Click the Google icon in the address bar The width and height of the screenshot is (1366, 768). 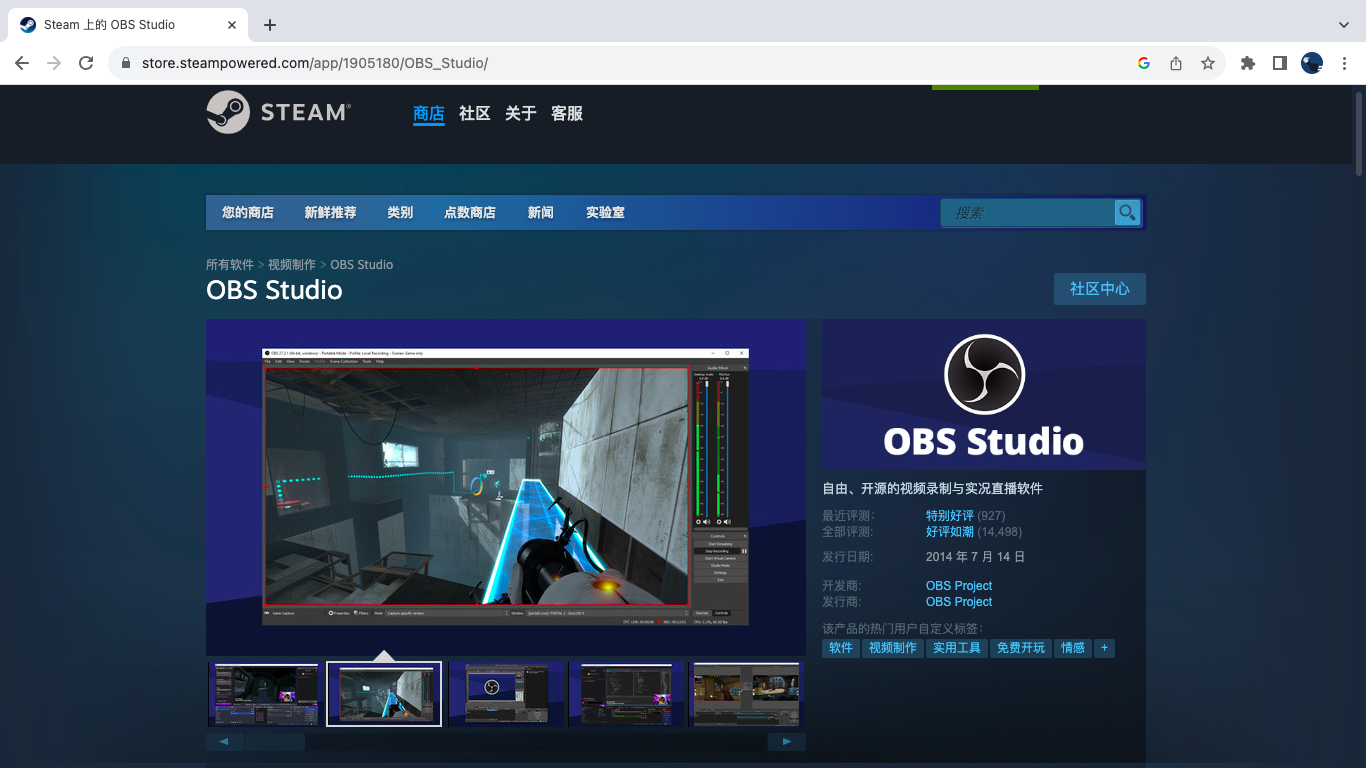tap(1144, 63)
